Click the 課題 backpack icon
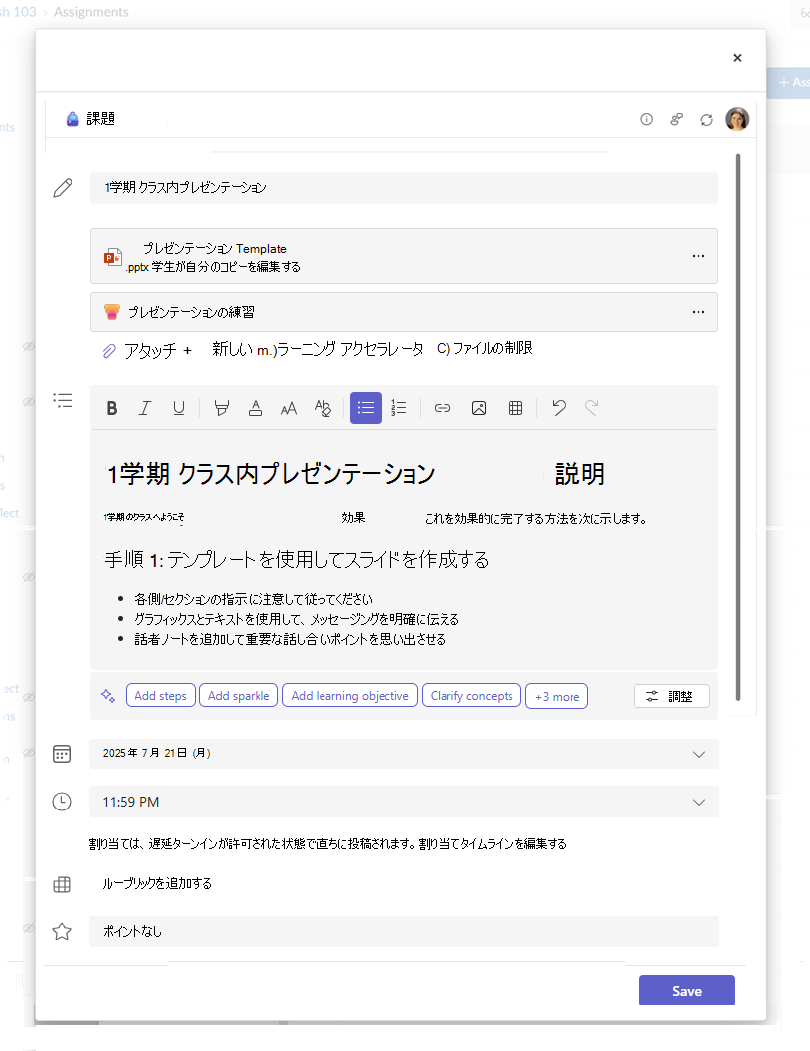The image size is (810, 1051). click(72, 119)
